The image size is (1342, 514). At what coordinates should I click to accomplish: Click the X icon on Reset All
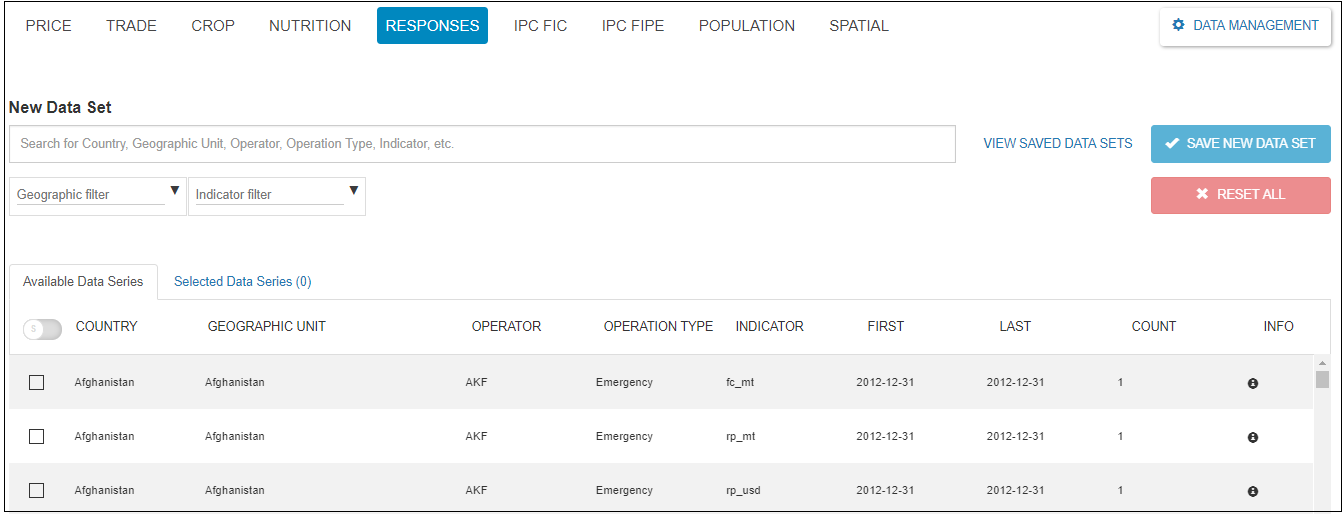[x=1202, y=194]
